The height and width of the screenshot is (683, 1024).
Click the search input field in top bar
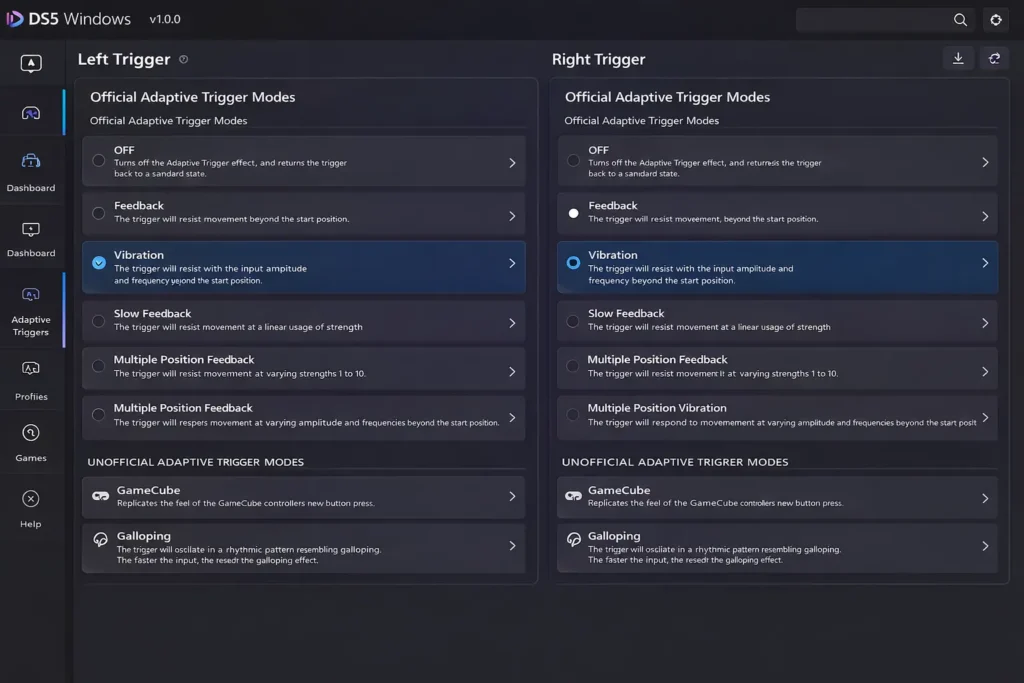[870, 20]
